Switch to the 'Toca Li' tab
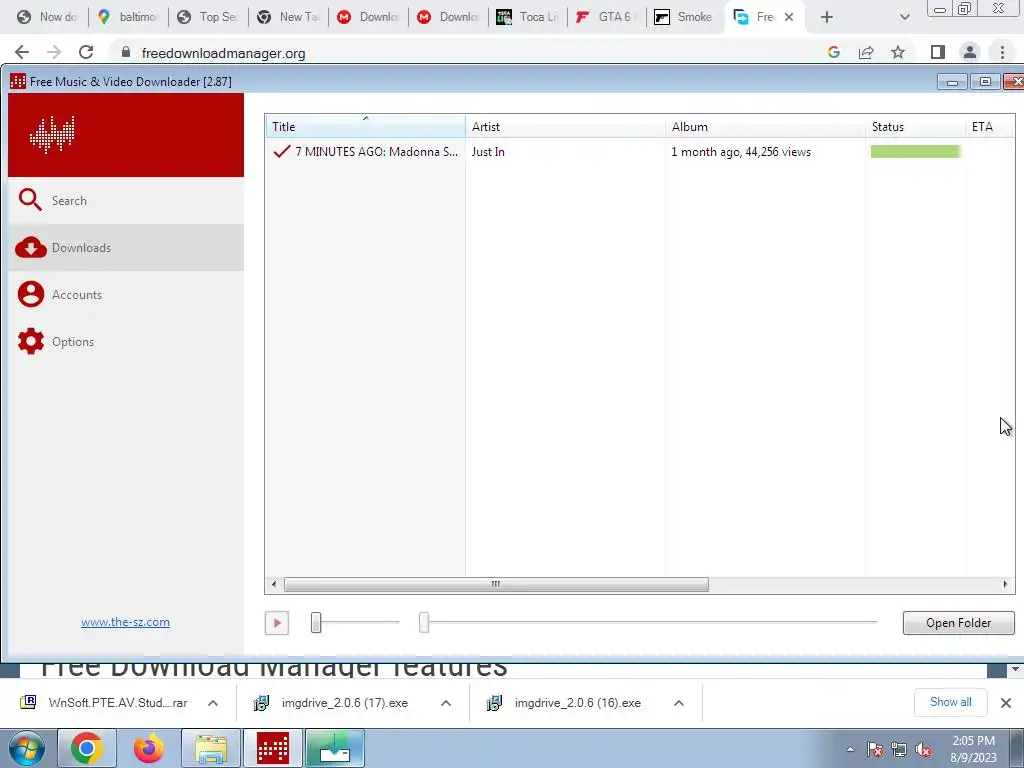 tap(528, 17)
